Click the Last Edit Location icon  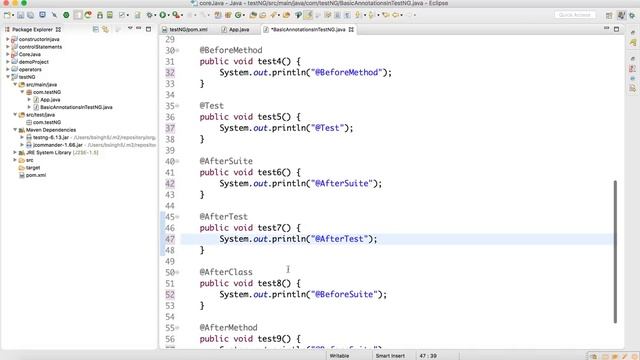385,15
